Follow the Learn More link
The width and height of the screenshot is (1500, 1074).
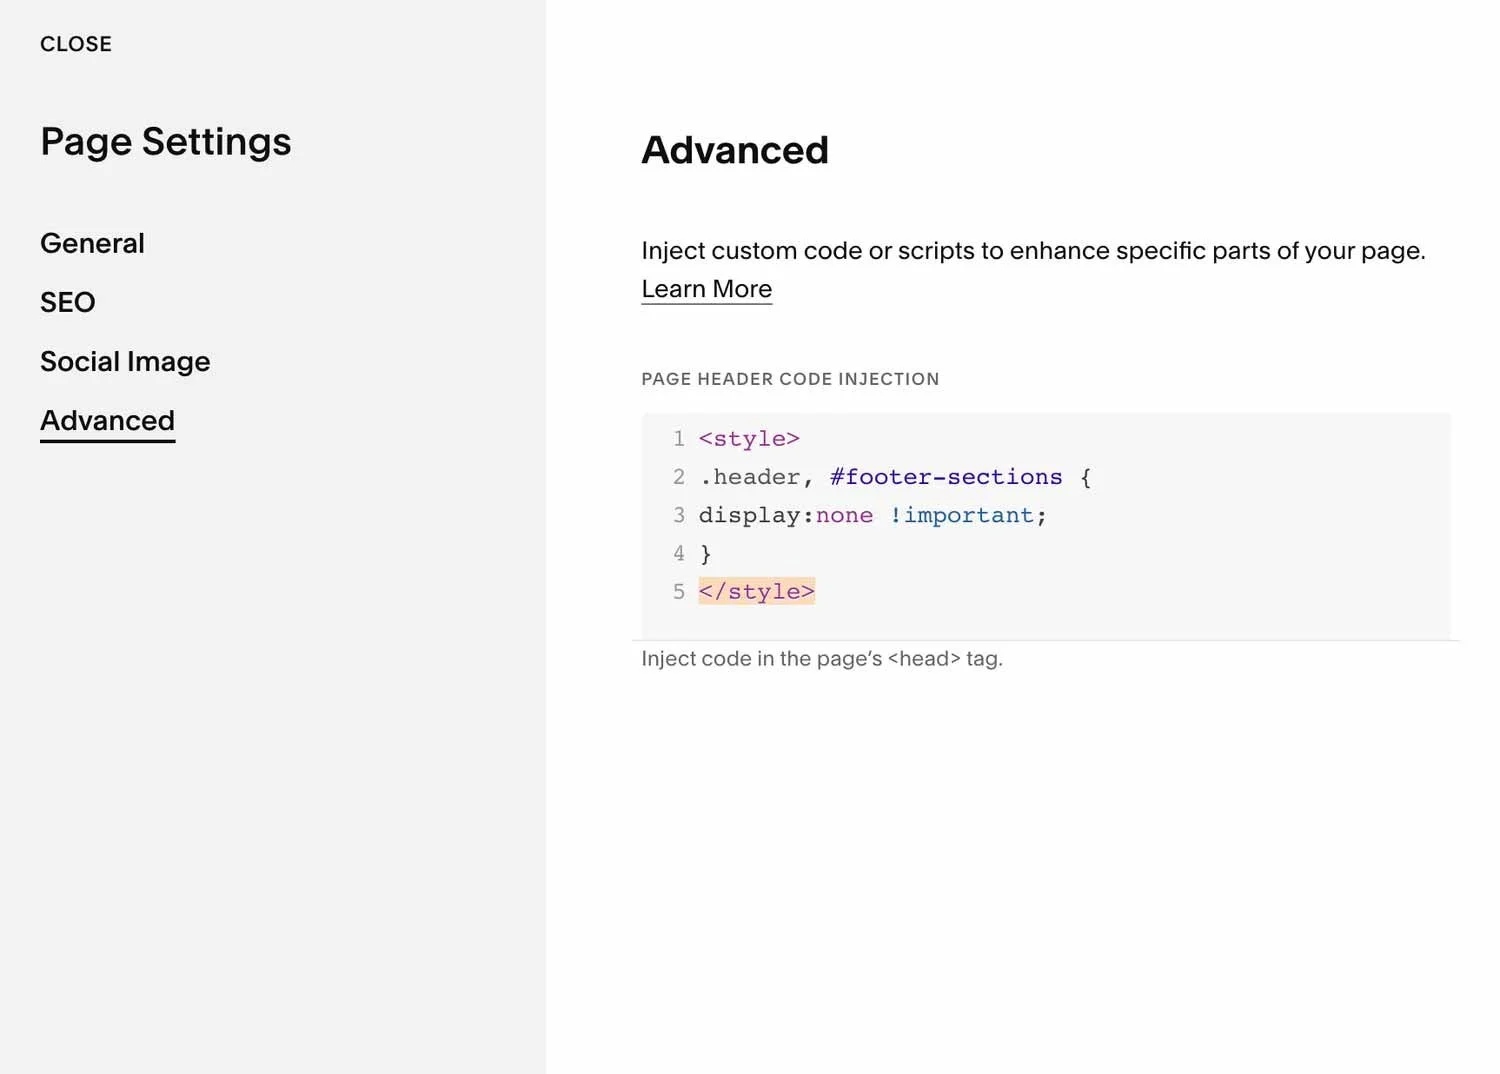[706, 289]
